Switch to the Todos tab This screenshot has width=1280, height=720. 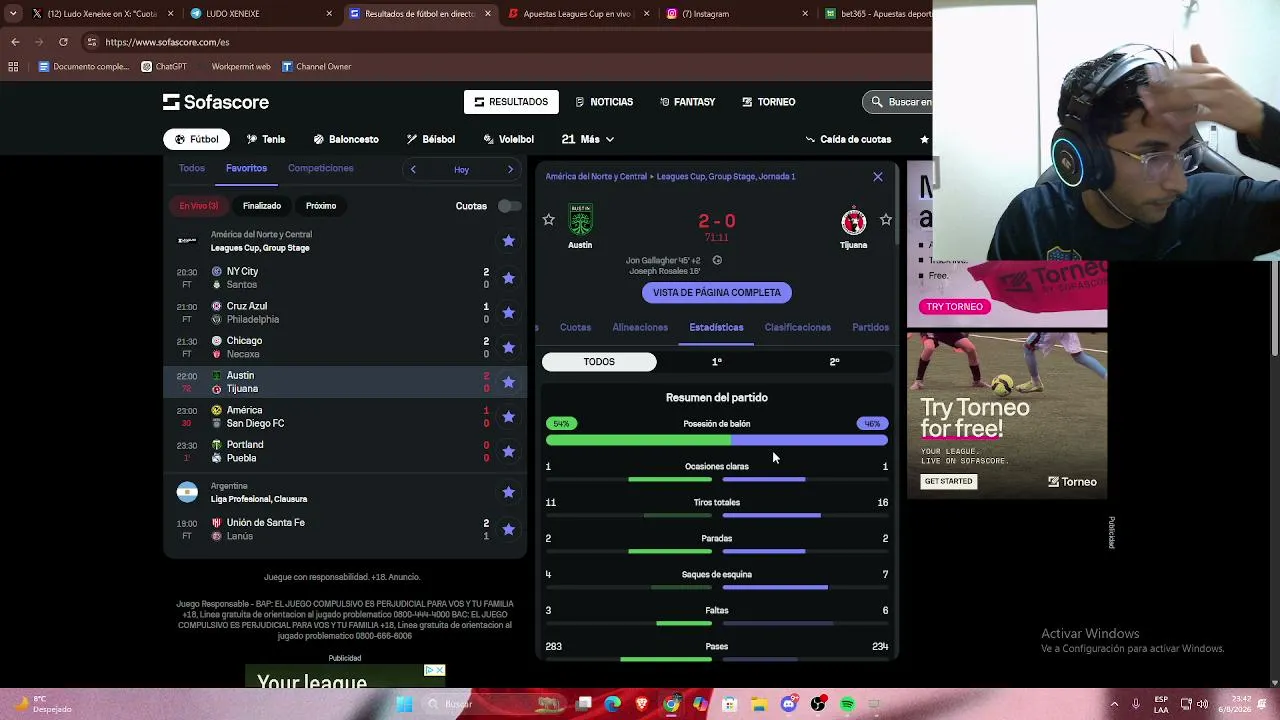192,168
